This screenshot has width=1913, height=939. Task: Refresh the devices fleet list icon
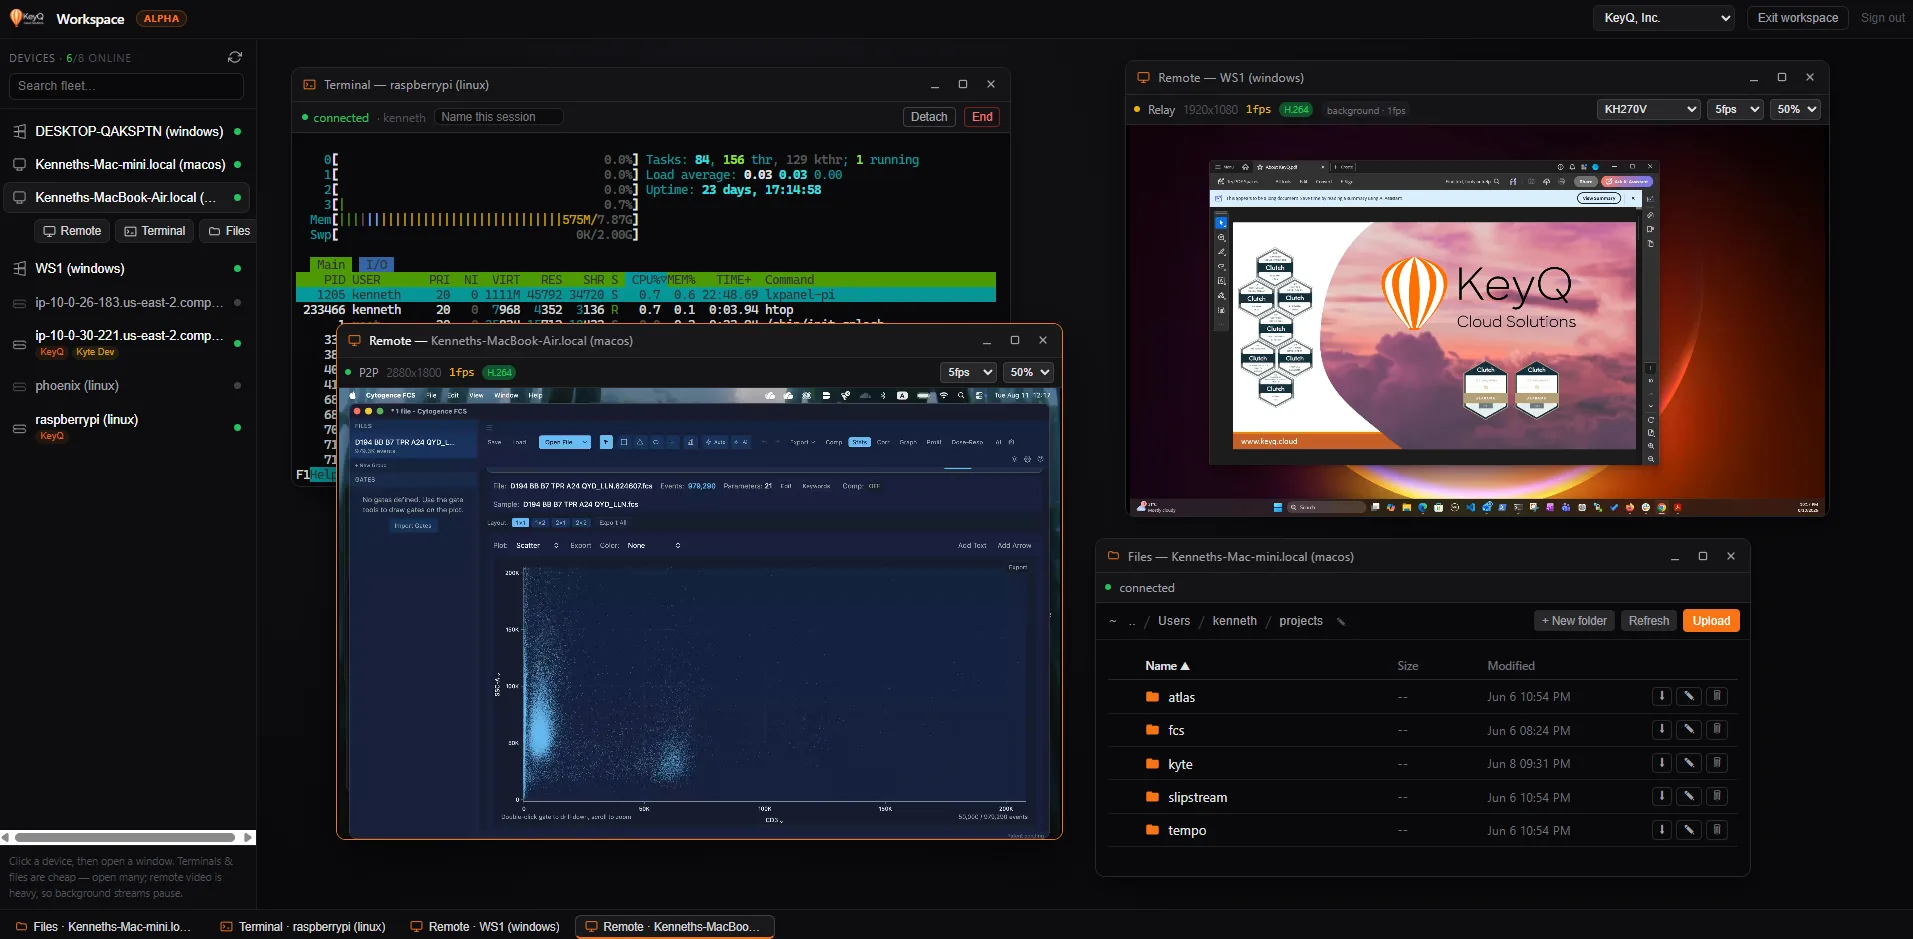235,57
